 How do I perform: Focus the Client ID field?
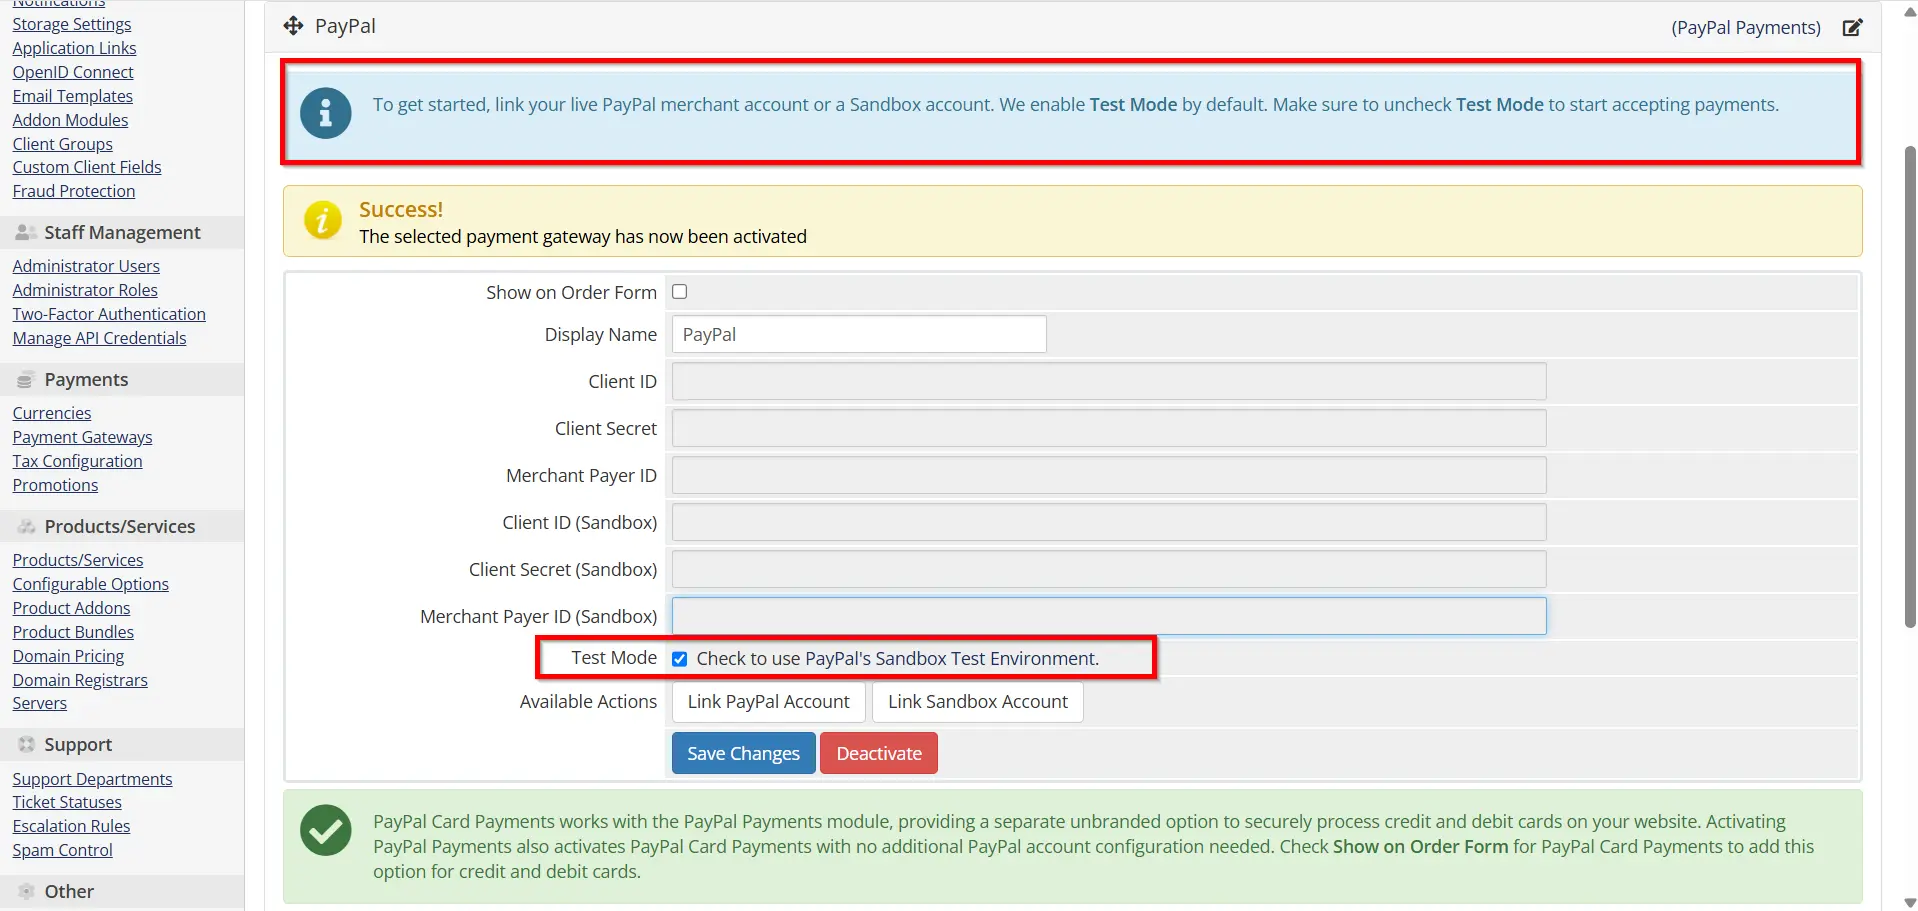(1109, 382)
